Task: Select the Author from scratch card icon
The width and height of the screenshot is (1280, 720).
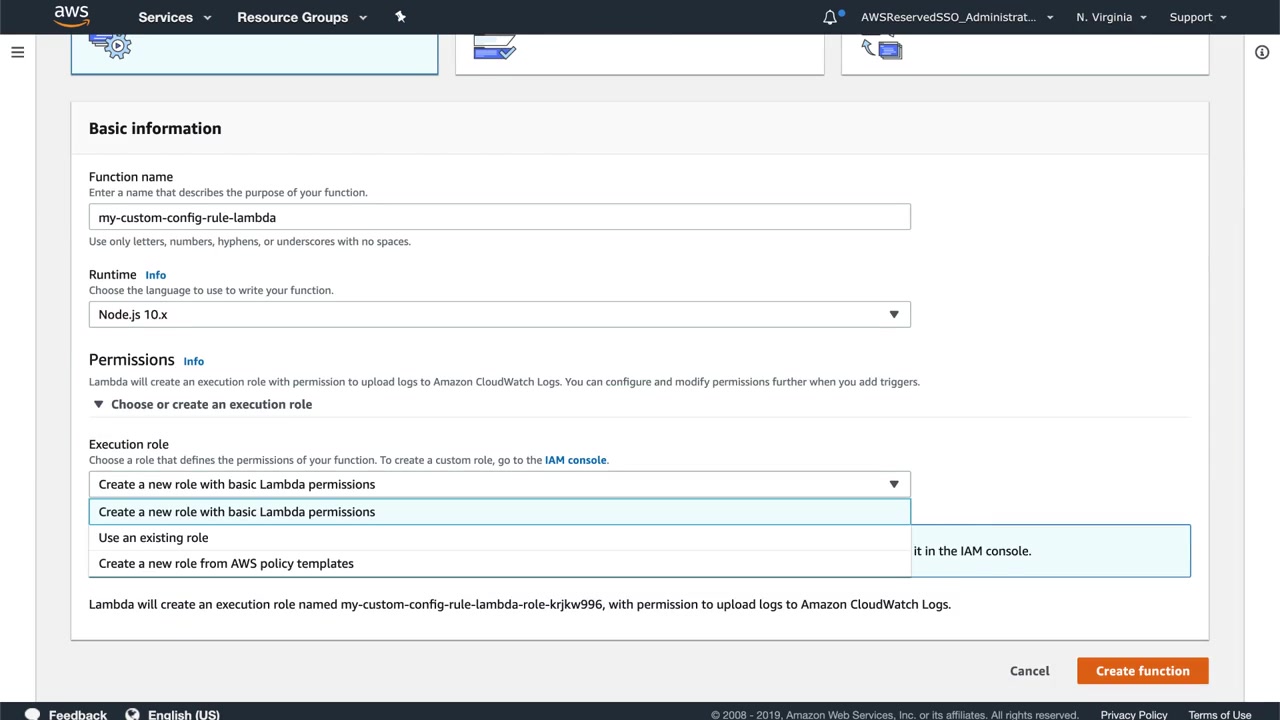Action: (110, 46)
